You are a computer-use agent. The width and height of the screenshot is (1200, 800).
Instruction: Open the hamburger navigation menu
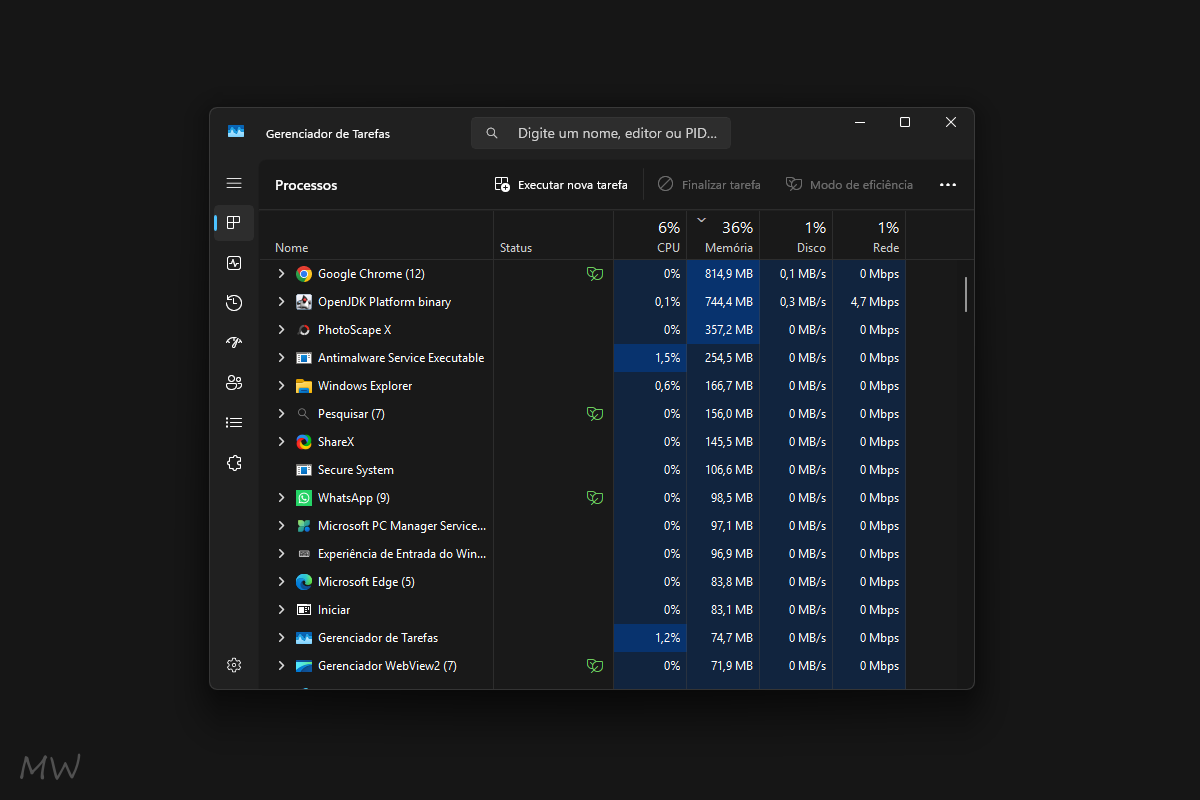(x=234, y=183)
